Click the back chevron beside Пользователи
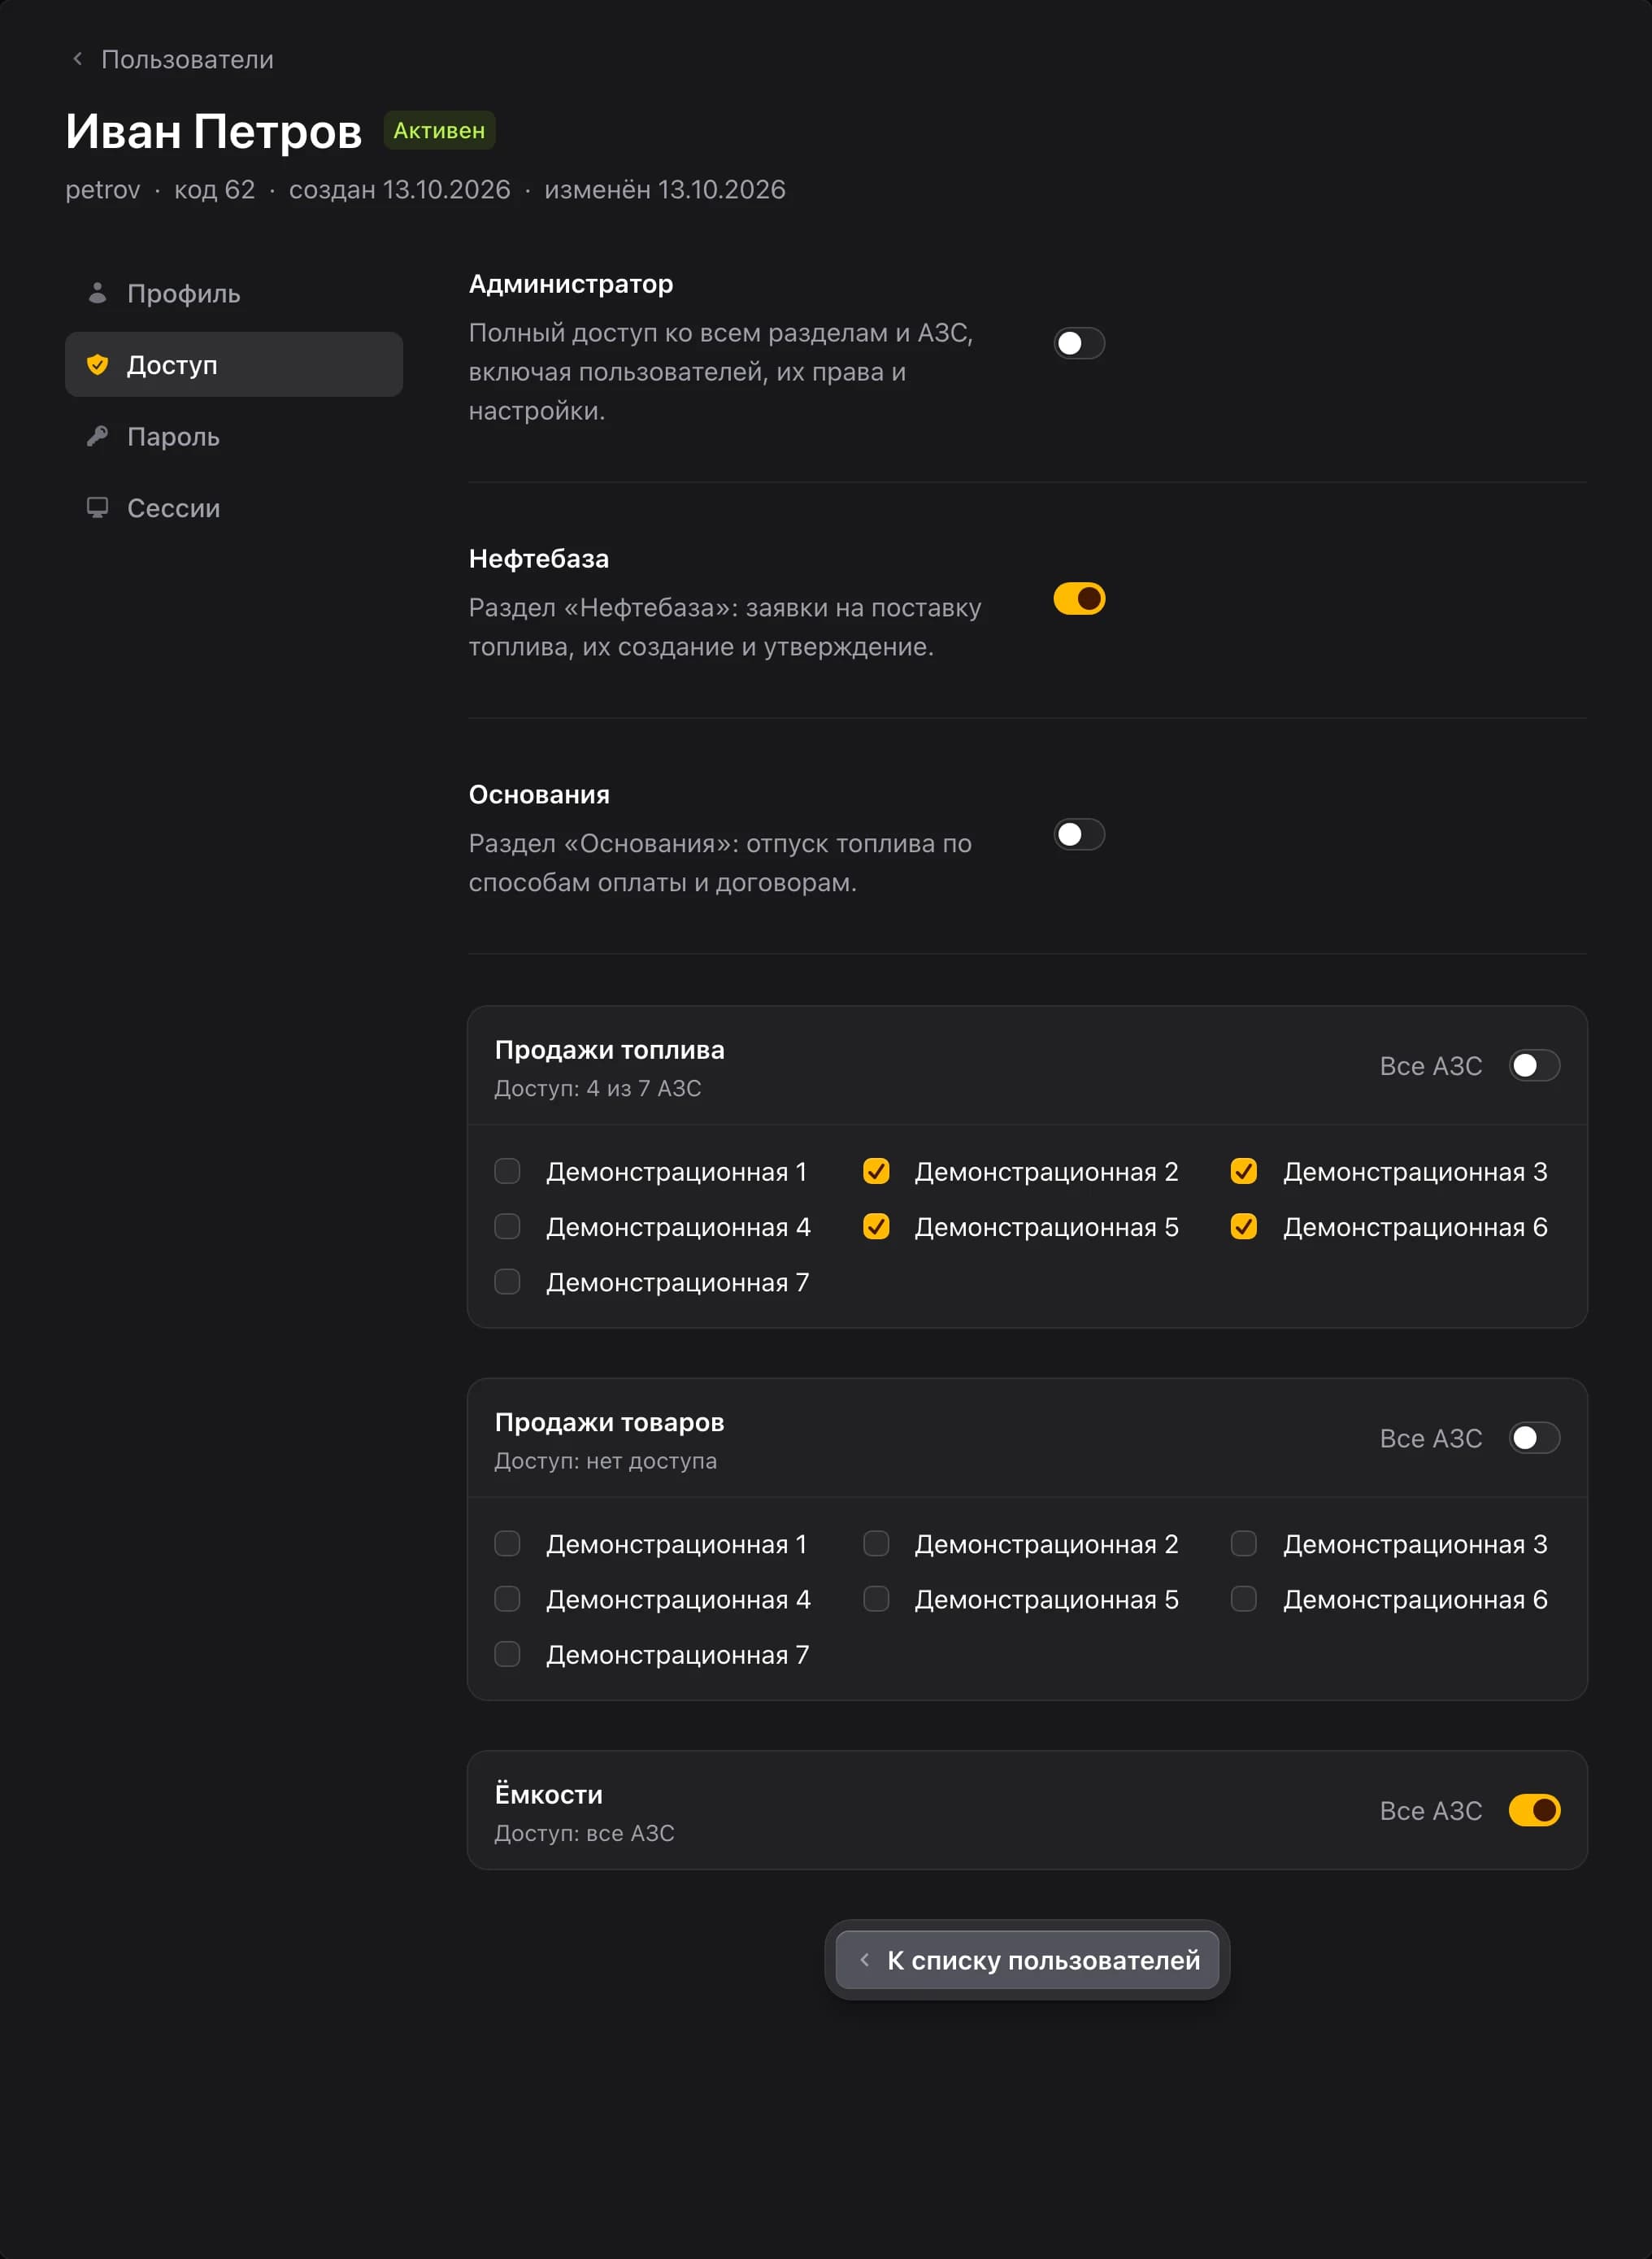The image size is (1652, 2259). (77, 59)
